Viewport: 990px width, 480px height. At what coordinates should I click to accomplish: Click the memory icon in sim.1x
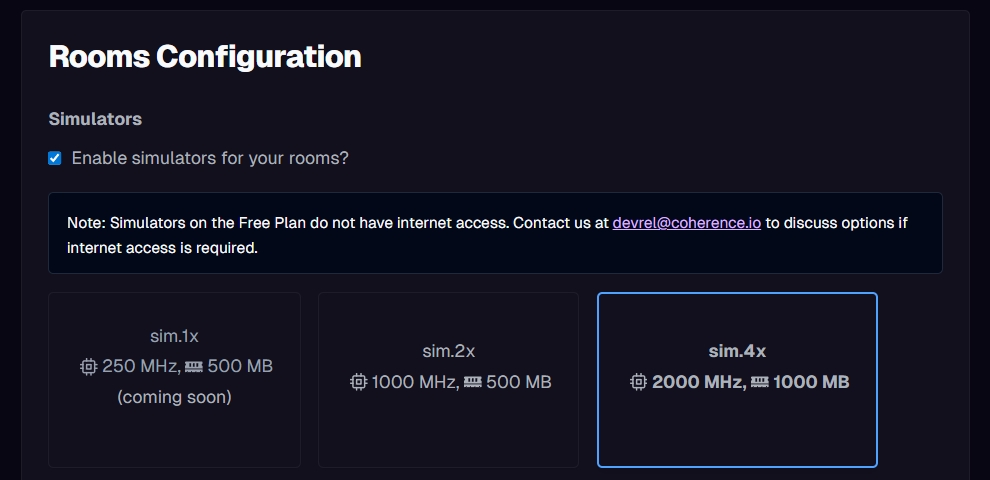pos(194,367)
